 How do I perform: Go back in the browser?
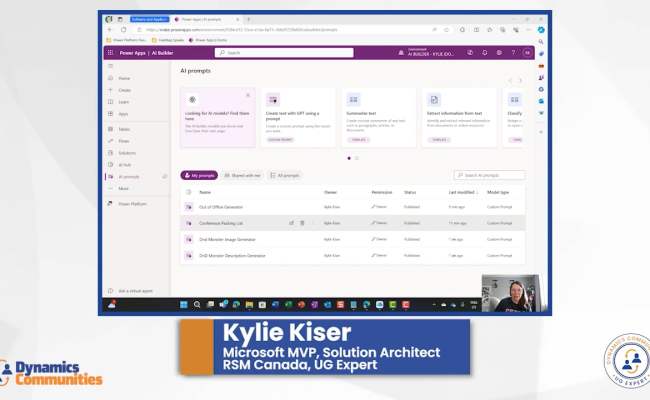click(x=110, y=30)
